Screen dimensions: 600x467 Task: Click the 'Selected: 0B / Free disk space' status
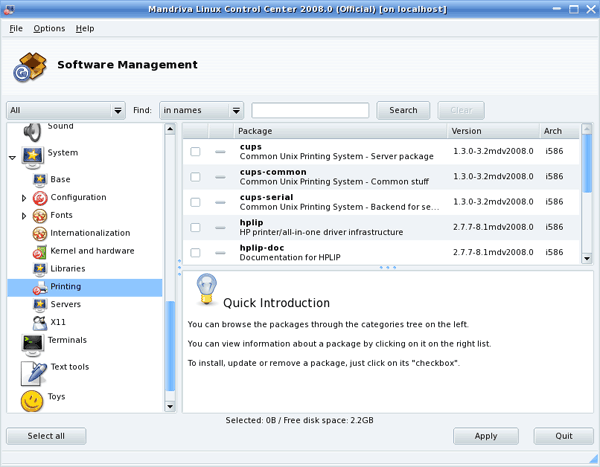tap(299, 420)
